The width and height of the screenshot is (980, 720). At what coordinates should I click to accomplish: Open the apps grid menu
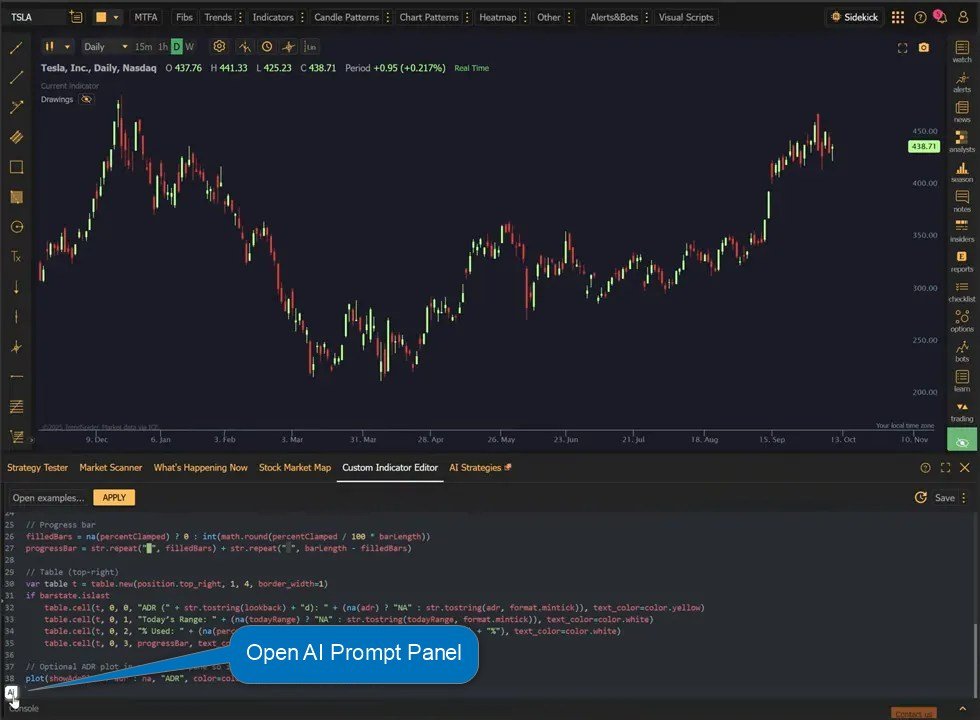coord(898,18)
